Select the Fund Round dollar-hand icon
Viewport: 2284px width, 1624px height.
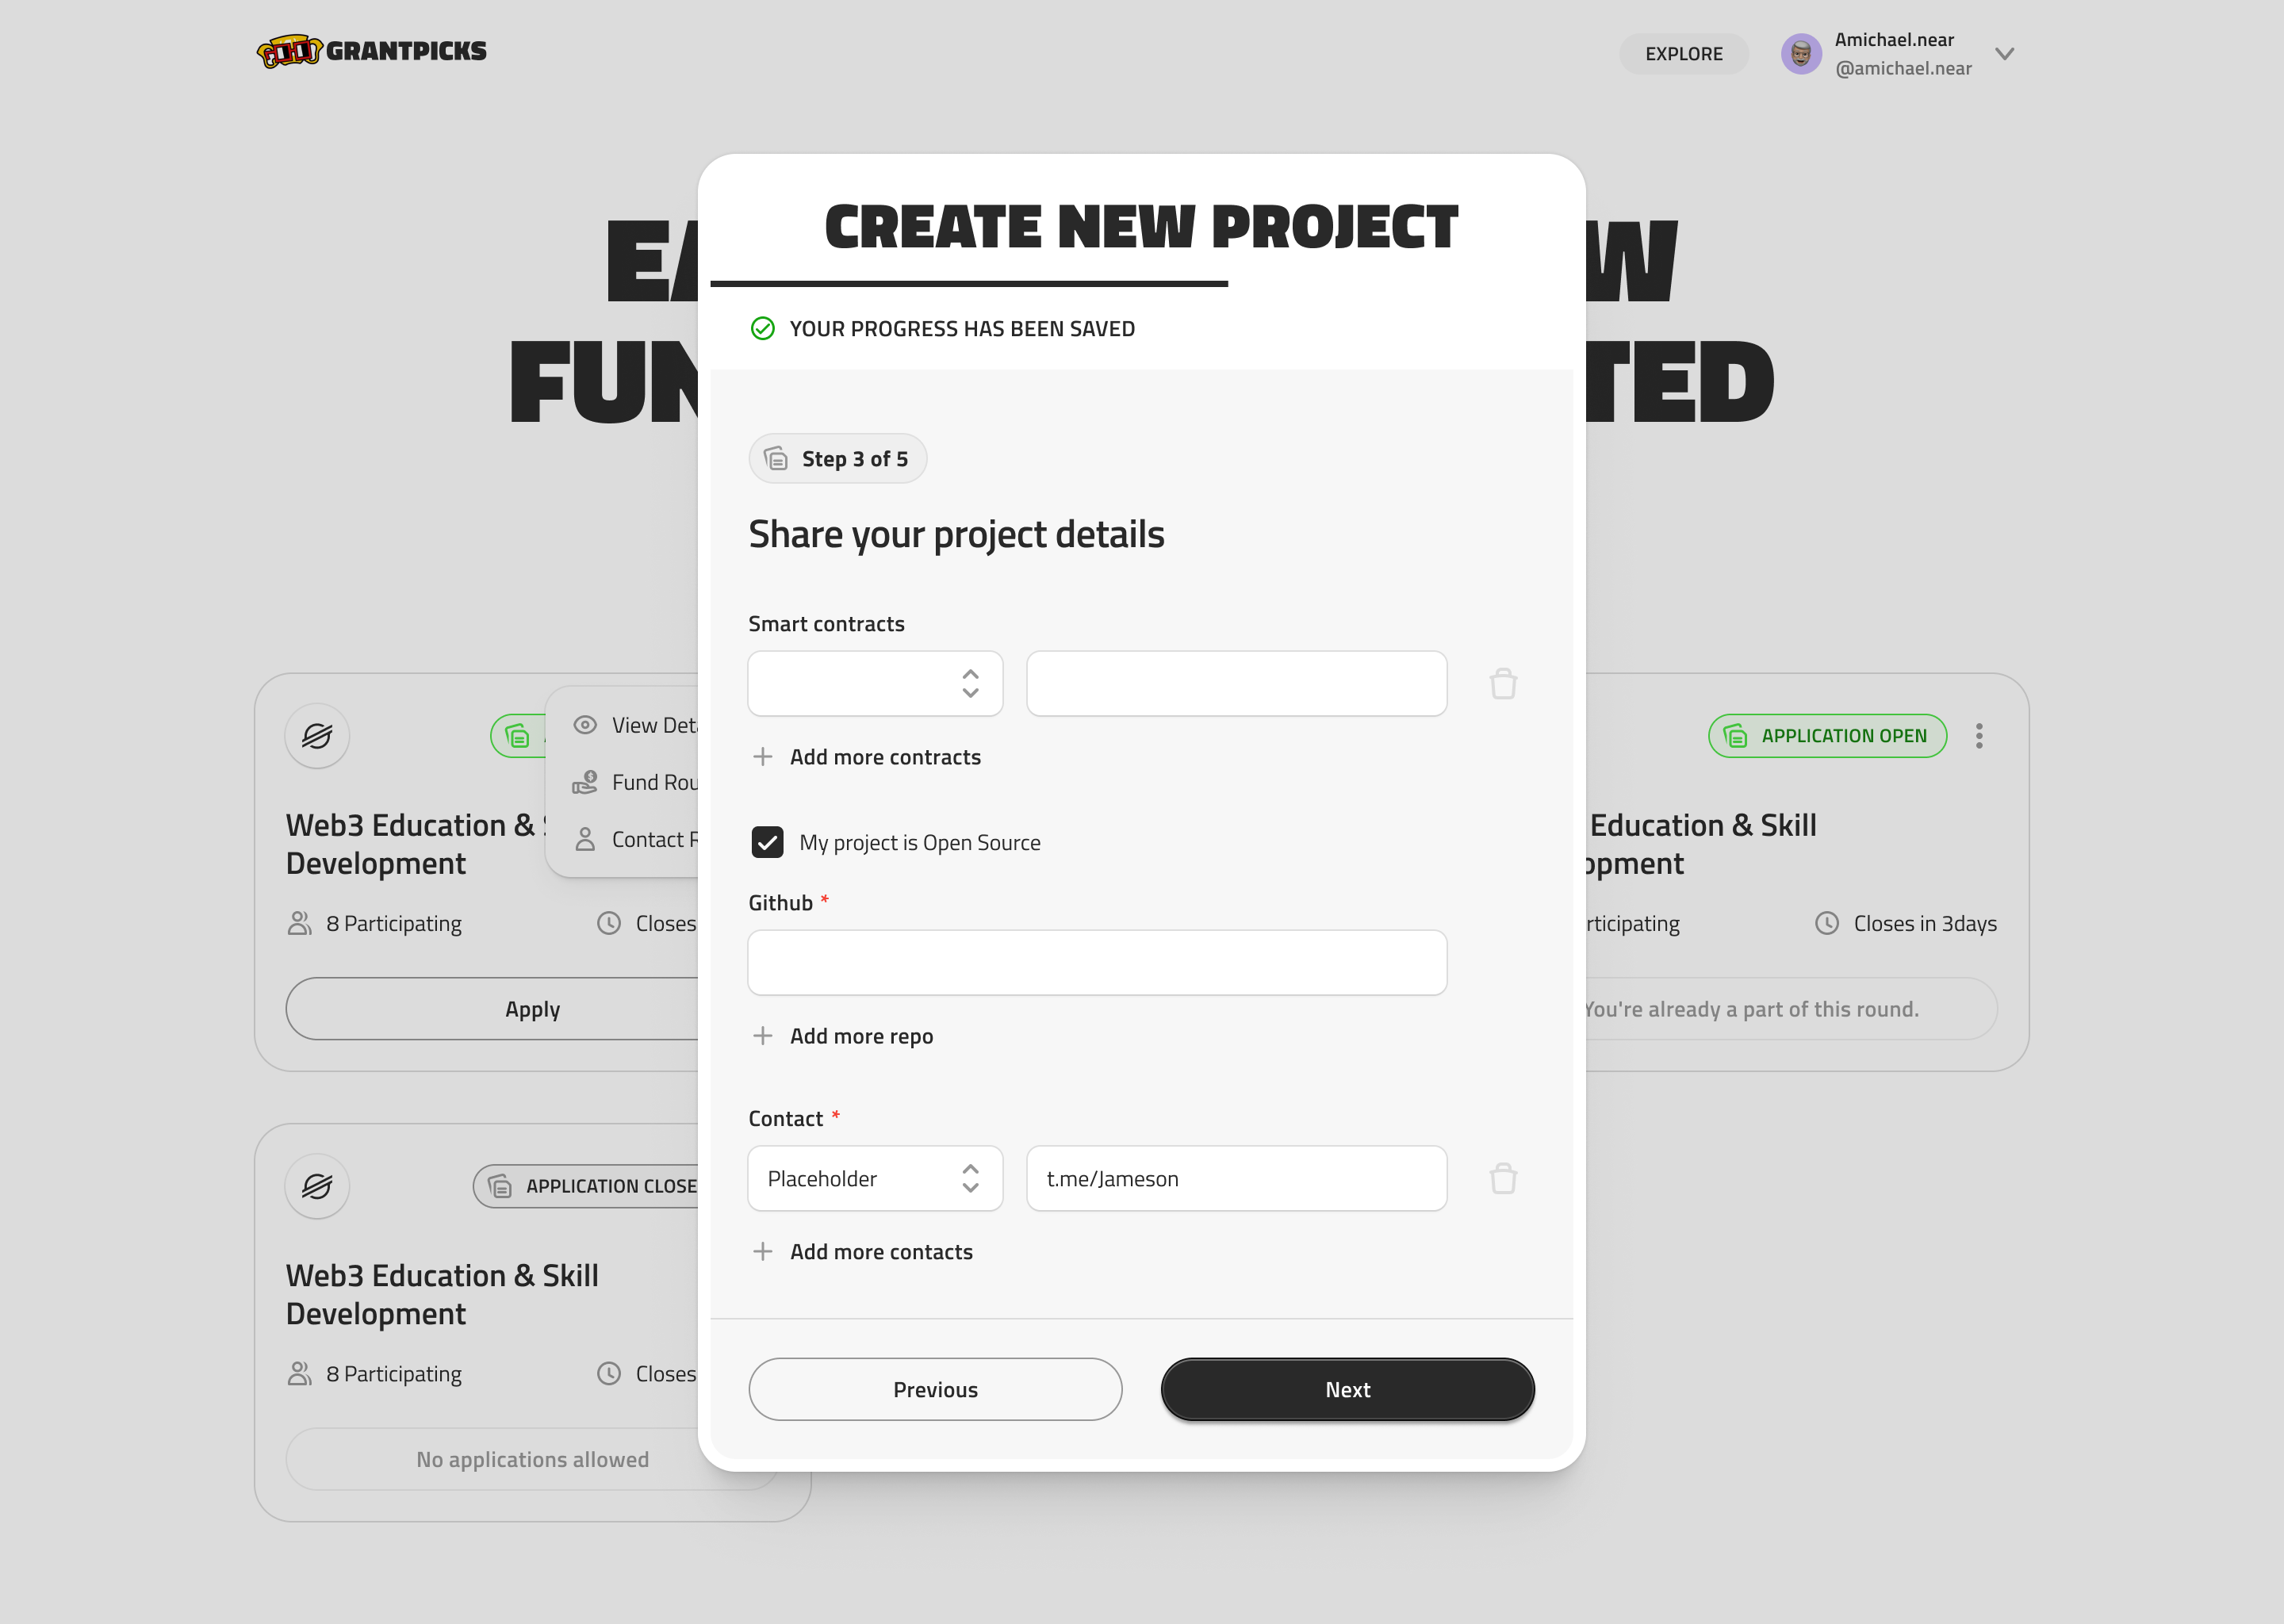[x=585, y=782]
